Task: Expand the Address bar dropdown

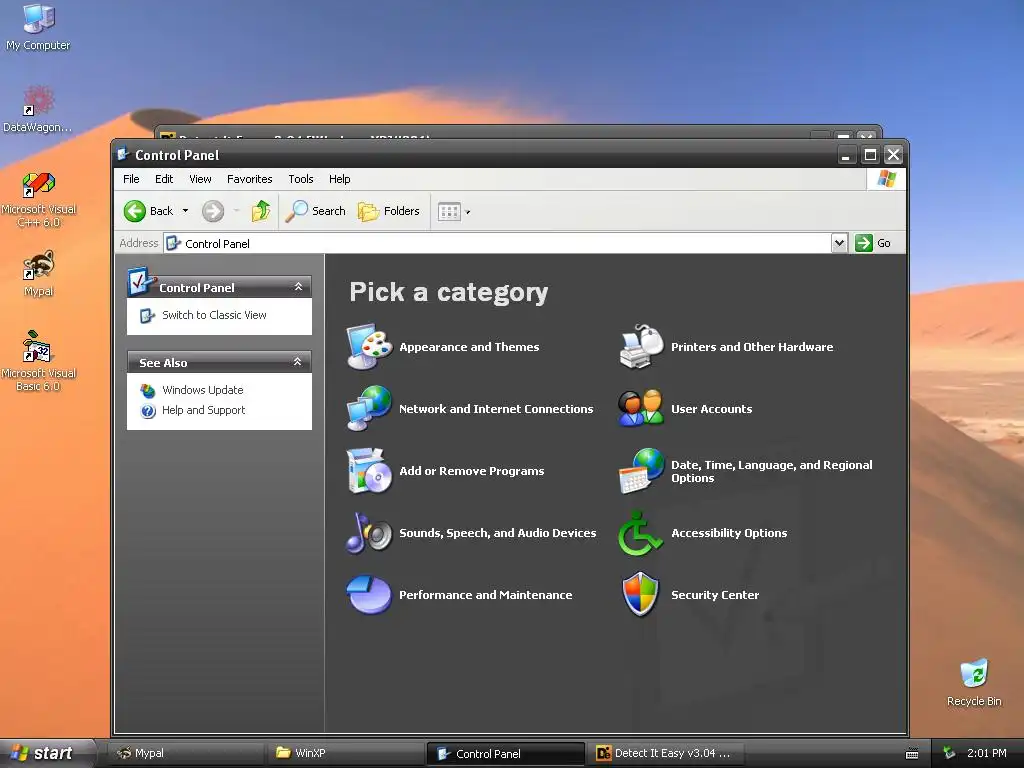Action: click(839, 243)
